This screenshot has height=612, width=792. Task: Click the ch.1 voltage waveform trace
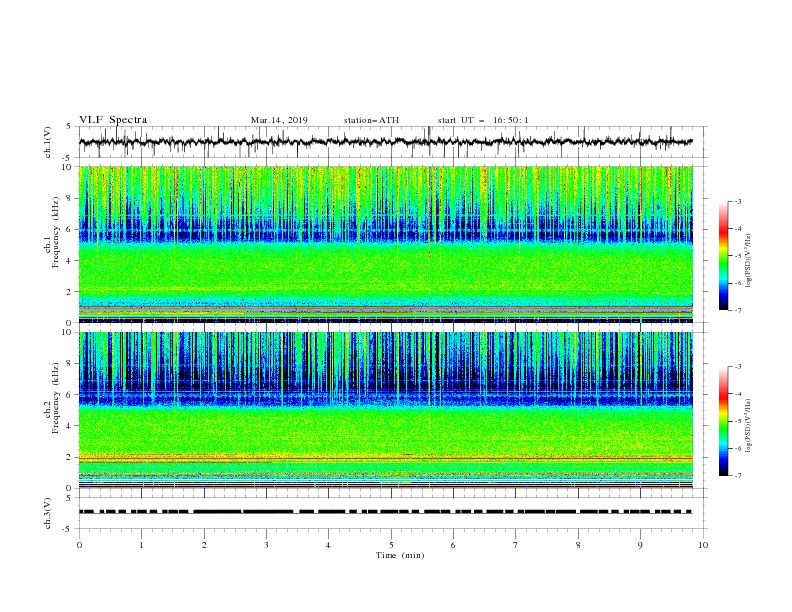tap(385, 142)
